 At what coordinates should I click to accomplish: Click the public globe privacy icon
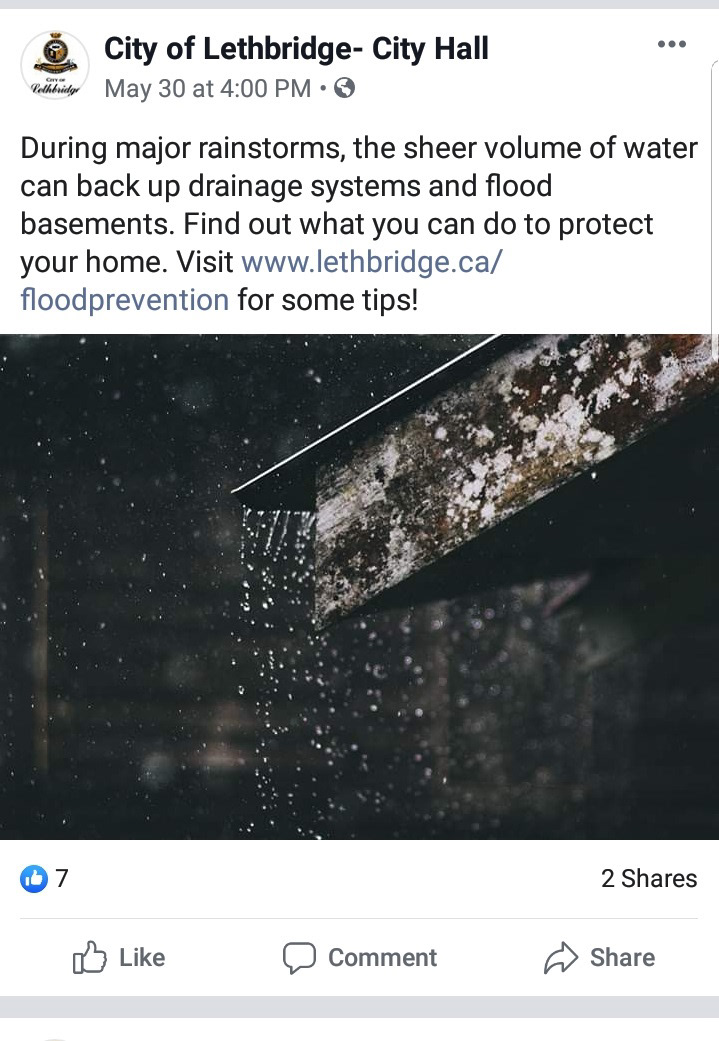[344, 88]
